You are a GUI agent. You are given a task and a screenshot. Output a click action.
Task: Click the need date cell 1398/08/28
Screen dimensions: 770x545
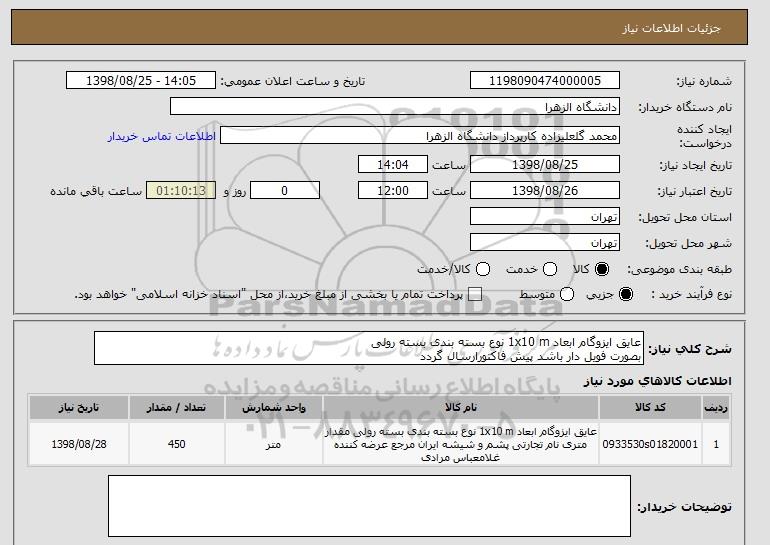pyautogui.click(x=79, y=444)
